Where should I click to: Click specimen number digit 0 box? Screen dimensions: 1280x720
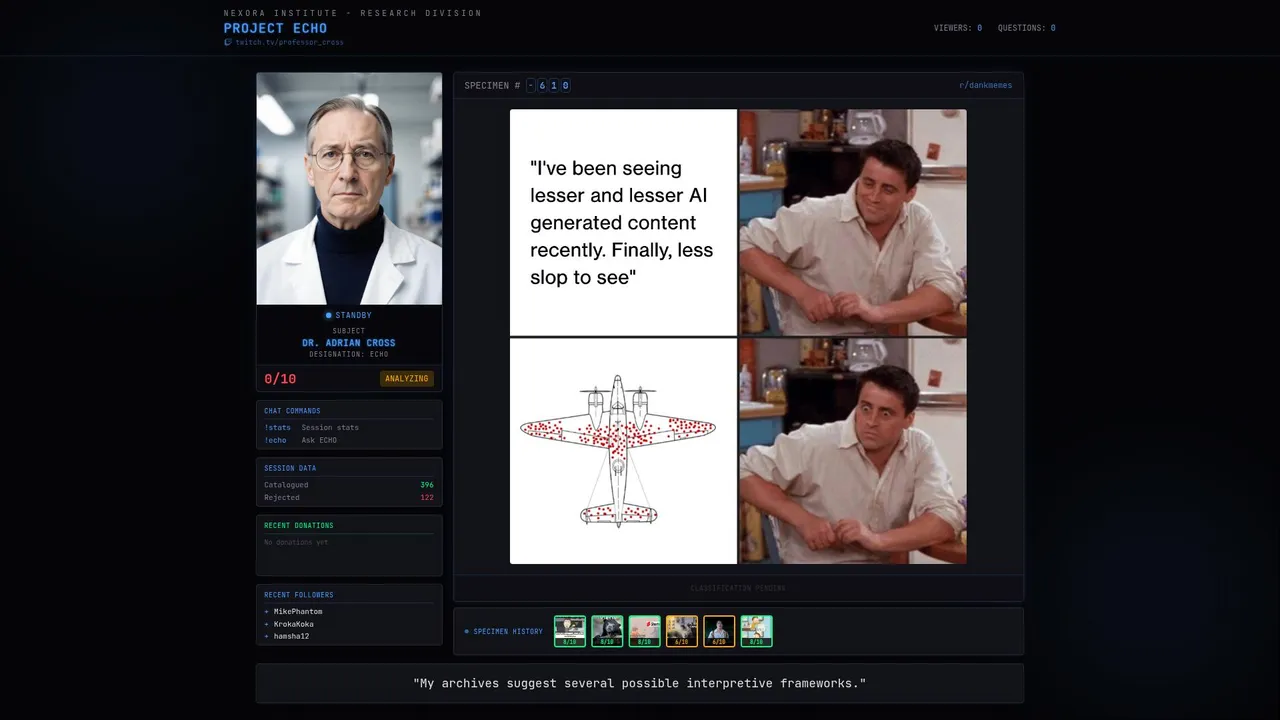click(x=565, y=86)
